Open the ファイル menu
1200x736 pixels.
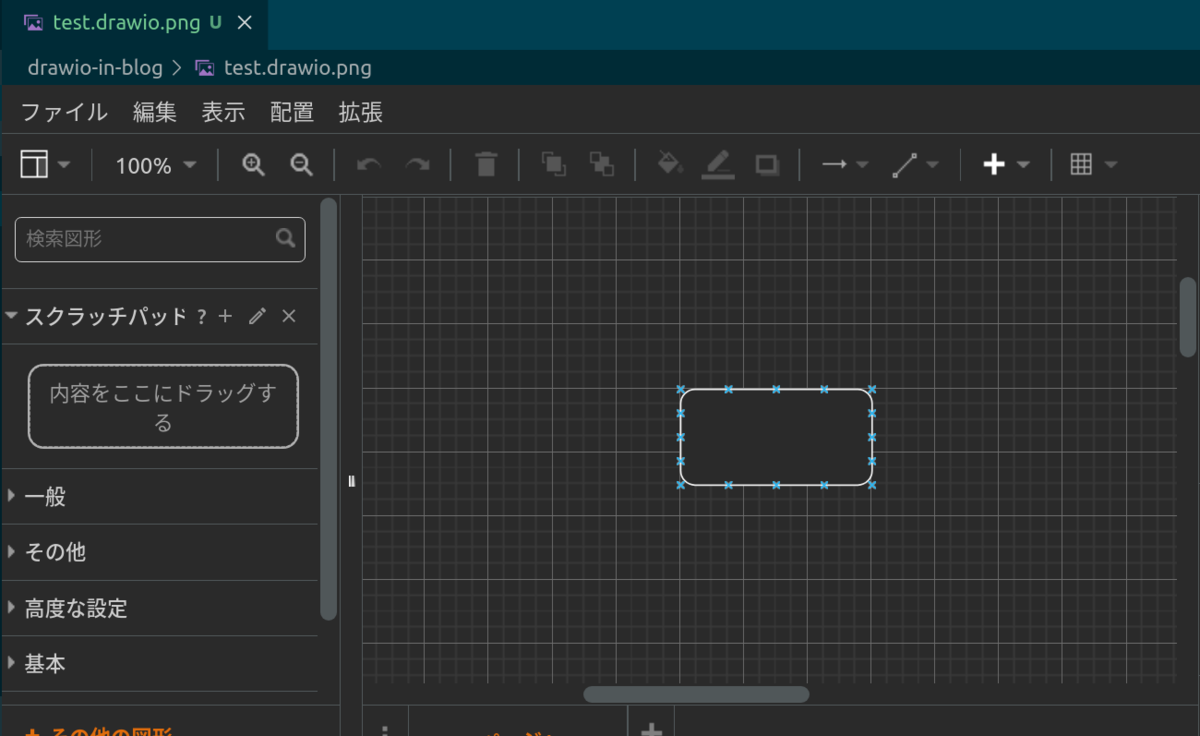tap(63, 112)
